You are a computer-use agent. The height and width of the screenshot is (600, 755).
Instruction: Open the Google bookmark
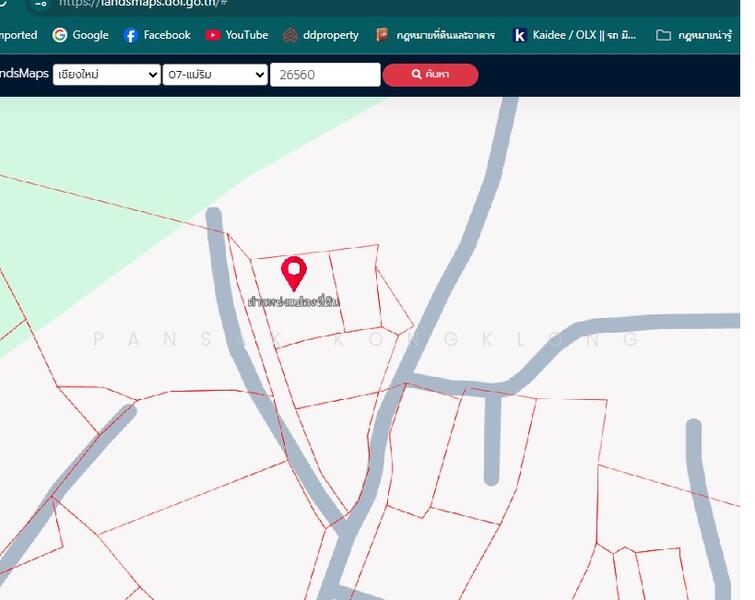coord(80,35)
